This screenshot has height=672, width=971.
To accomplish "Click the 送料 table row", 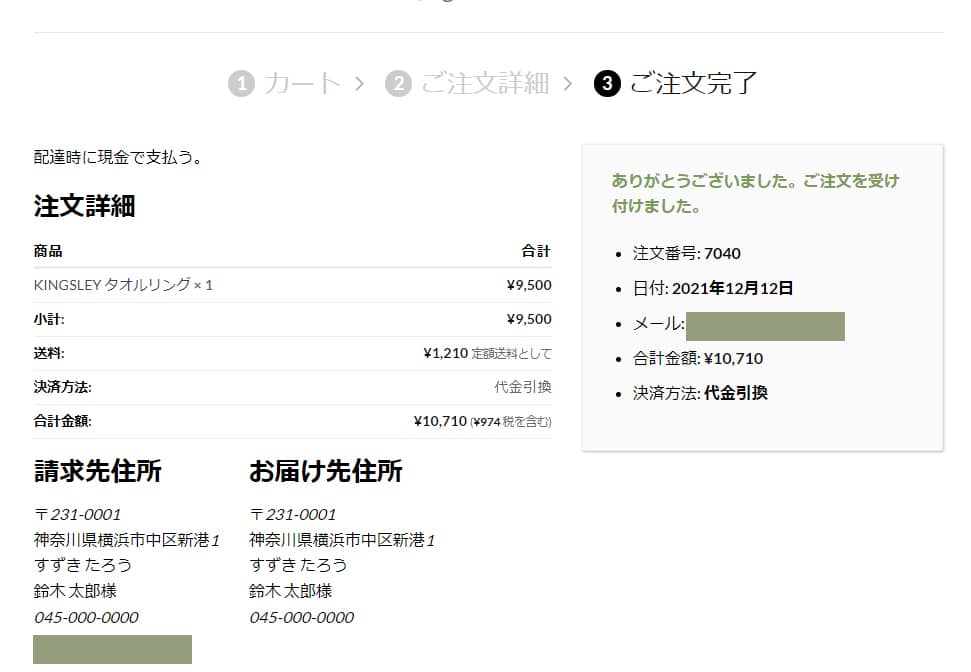I will pos(291,353).
